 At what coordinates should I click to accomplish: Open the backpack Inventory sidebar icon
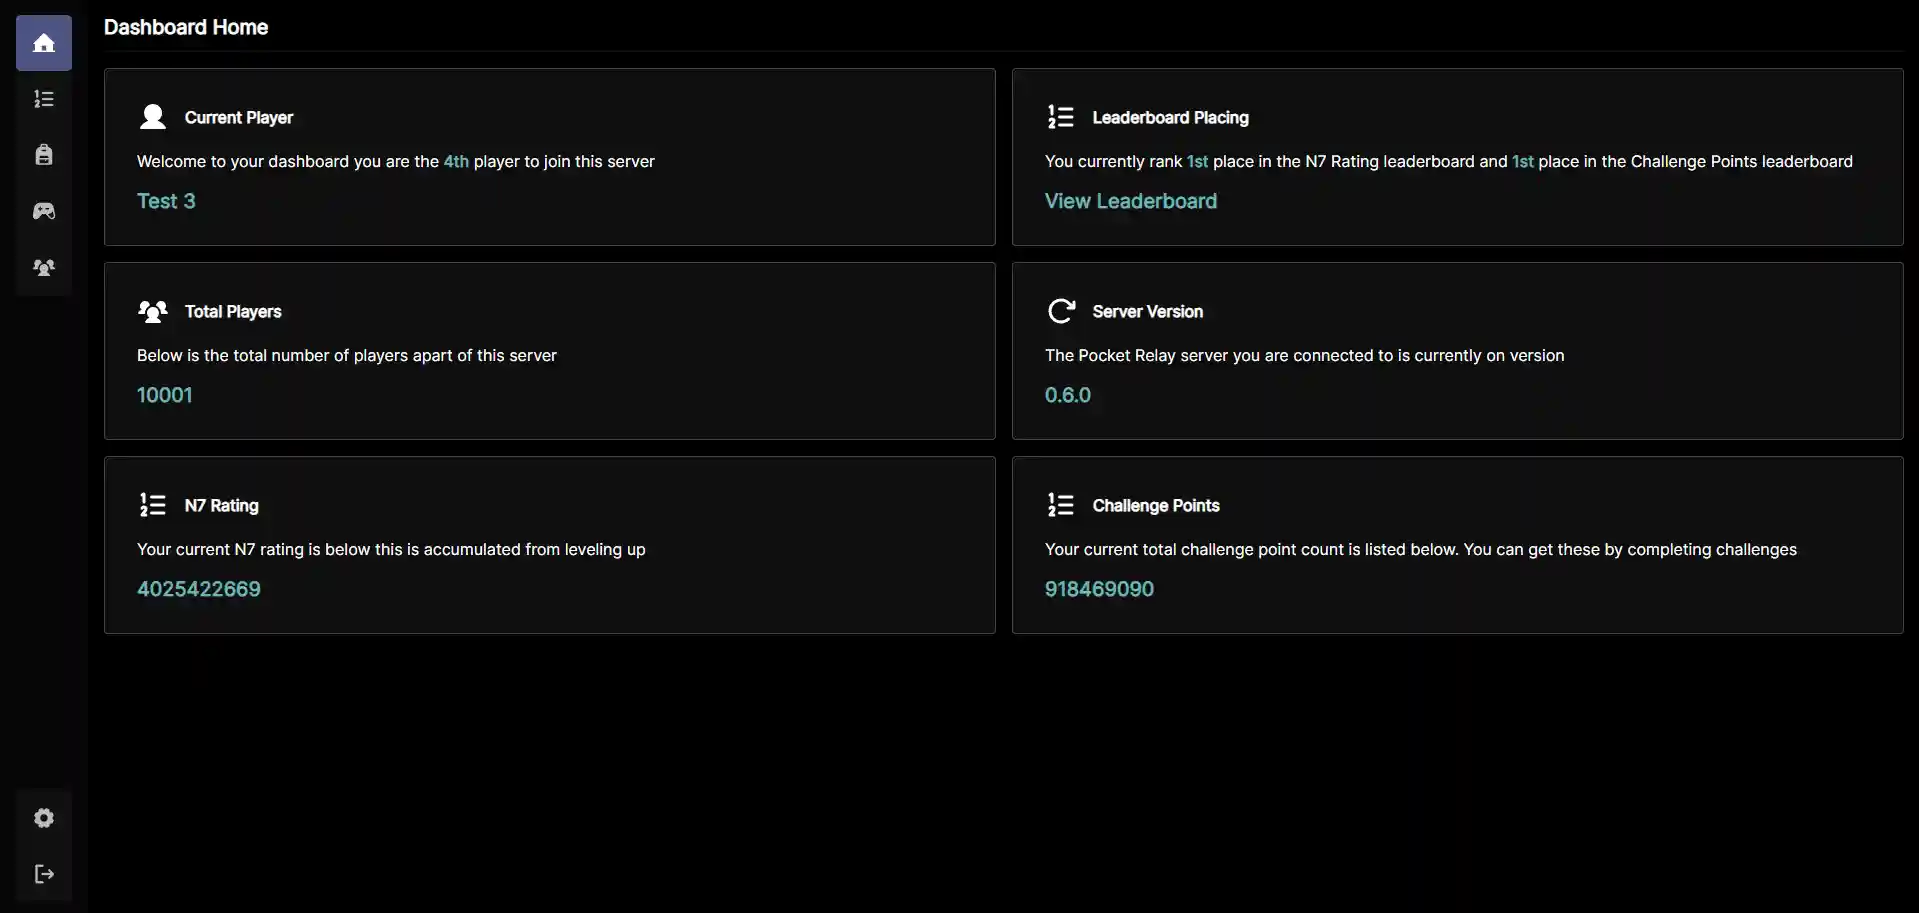[44, 155]
